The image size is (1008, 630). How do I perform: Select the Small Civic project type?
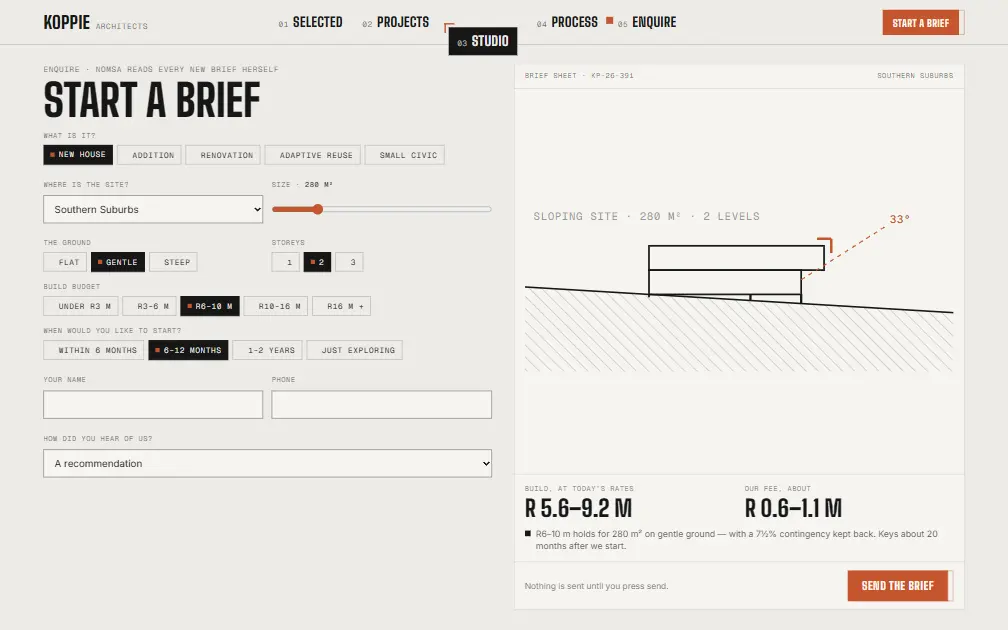coord(404,155)
